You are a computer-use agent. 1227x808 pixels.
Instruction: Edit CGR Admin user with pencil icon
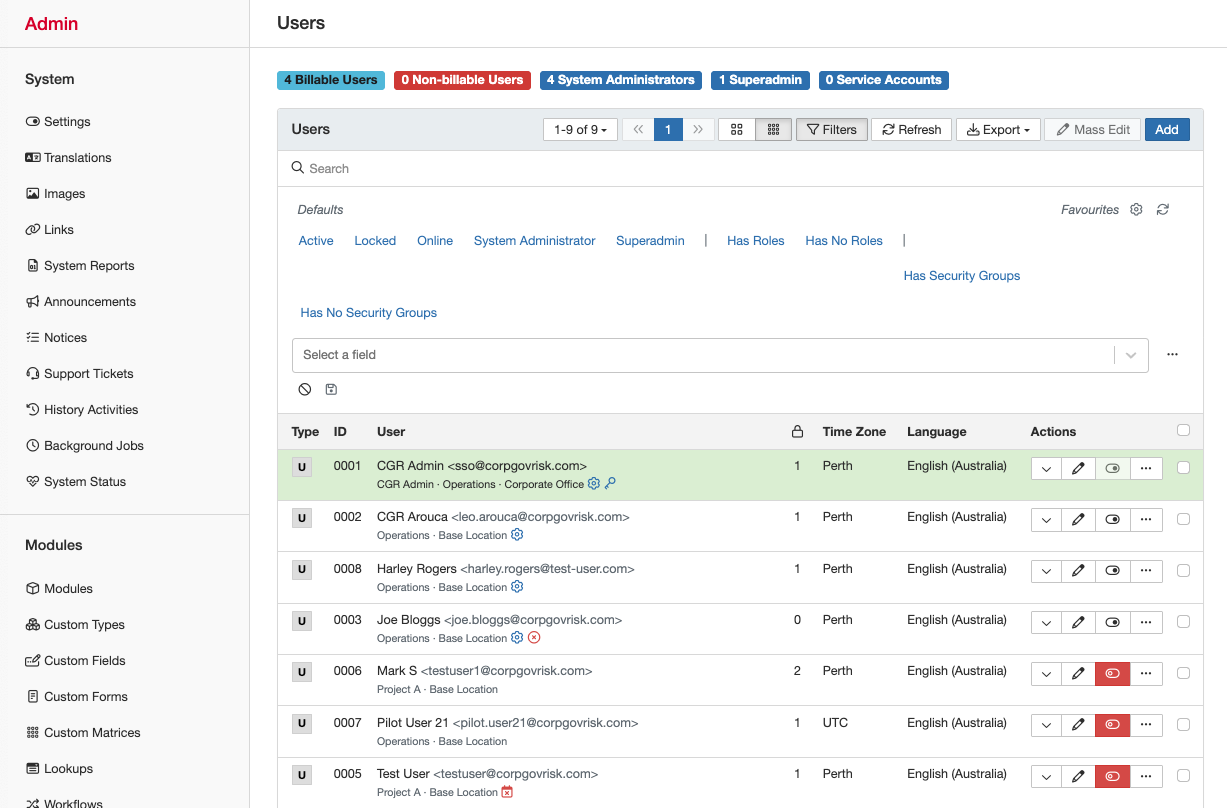[1078, 468]
